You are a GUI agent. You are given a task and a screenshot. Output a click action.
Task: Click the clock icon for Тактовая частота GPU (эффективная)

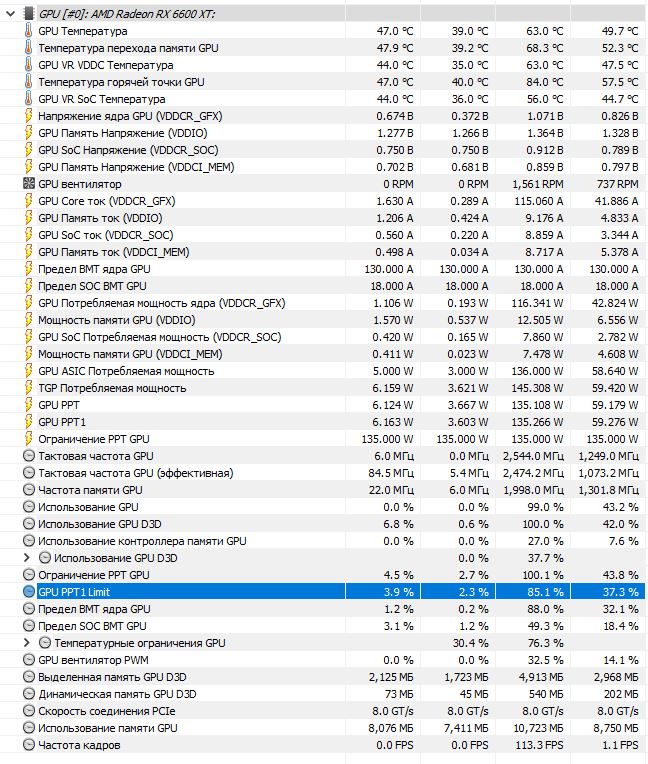click(29, 473)
